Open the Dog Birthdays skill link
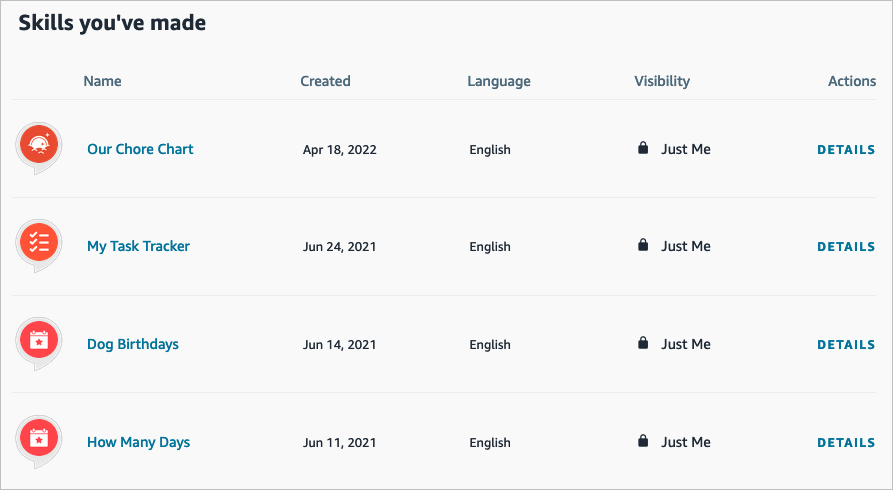 coord(133,344)
